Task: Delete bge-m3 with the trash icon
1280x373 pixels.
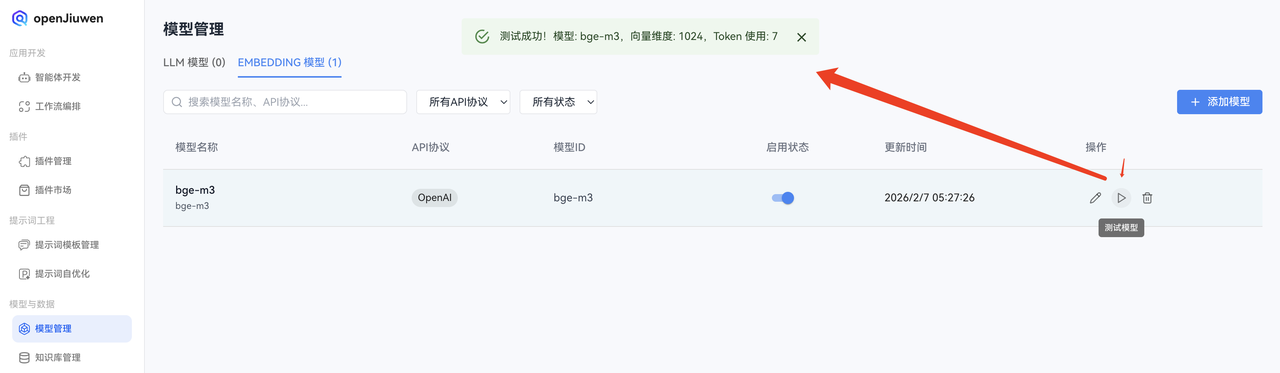Action: (1147, 198)
